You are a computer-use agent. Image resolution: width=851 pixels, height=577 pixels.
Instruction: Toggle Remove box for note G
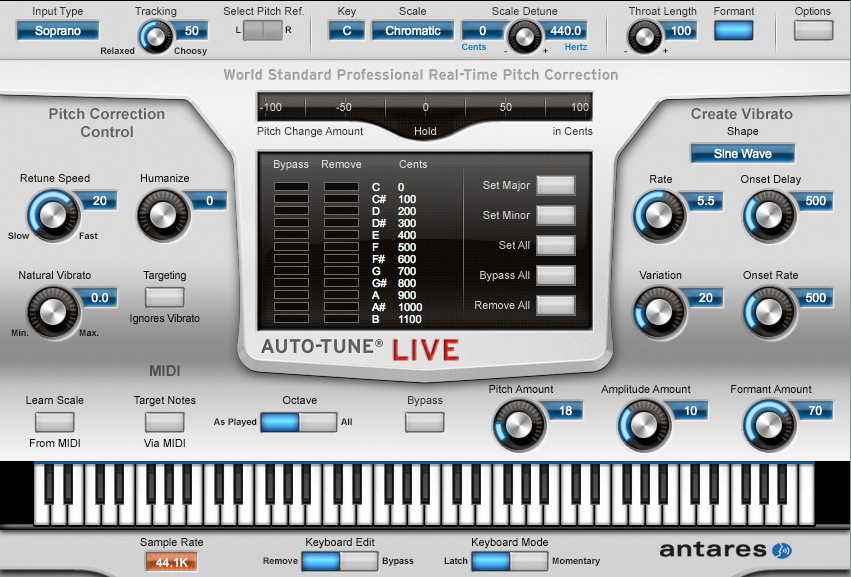click(x=341, y=271)
